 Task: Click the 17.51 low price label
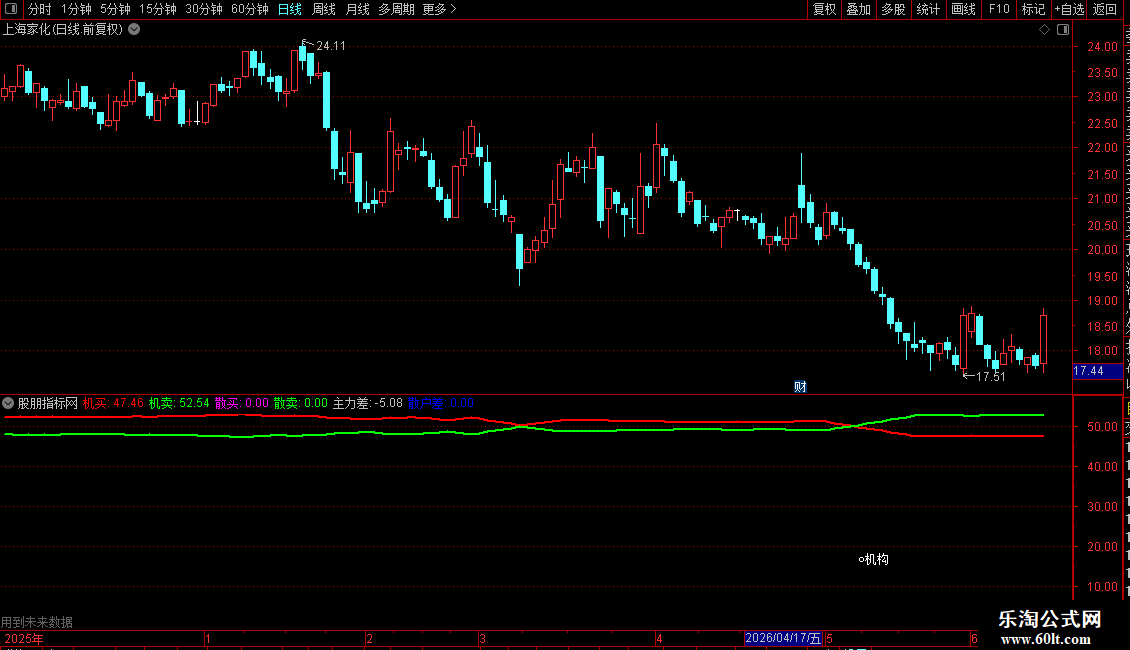point(991,377)
